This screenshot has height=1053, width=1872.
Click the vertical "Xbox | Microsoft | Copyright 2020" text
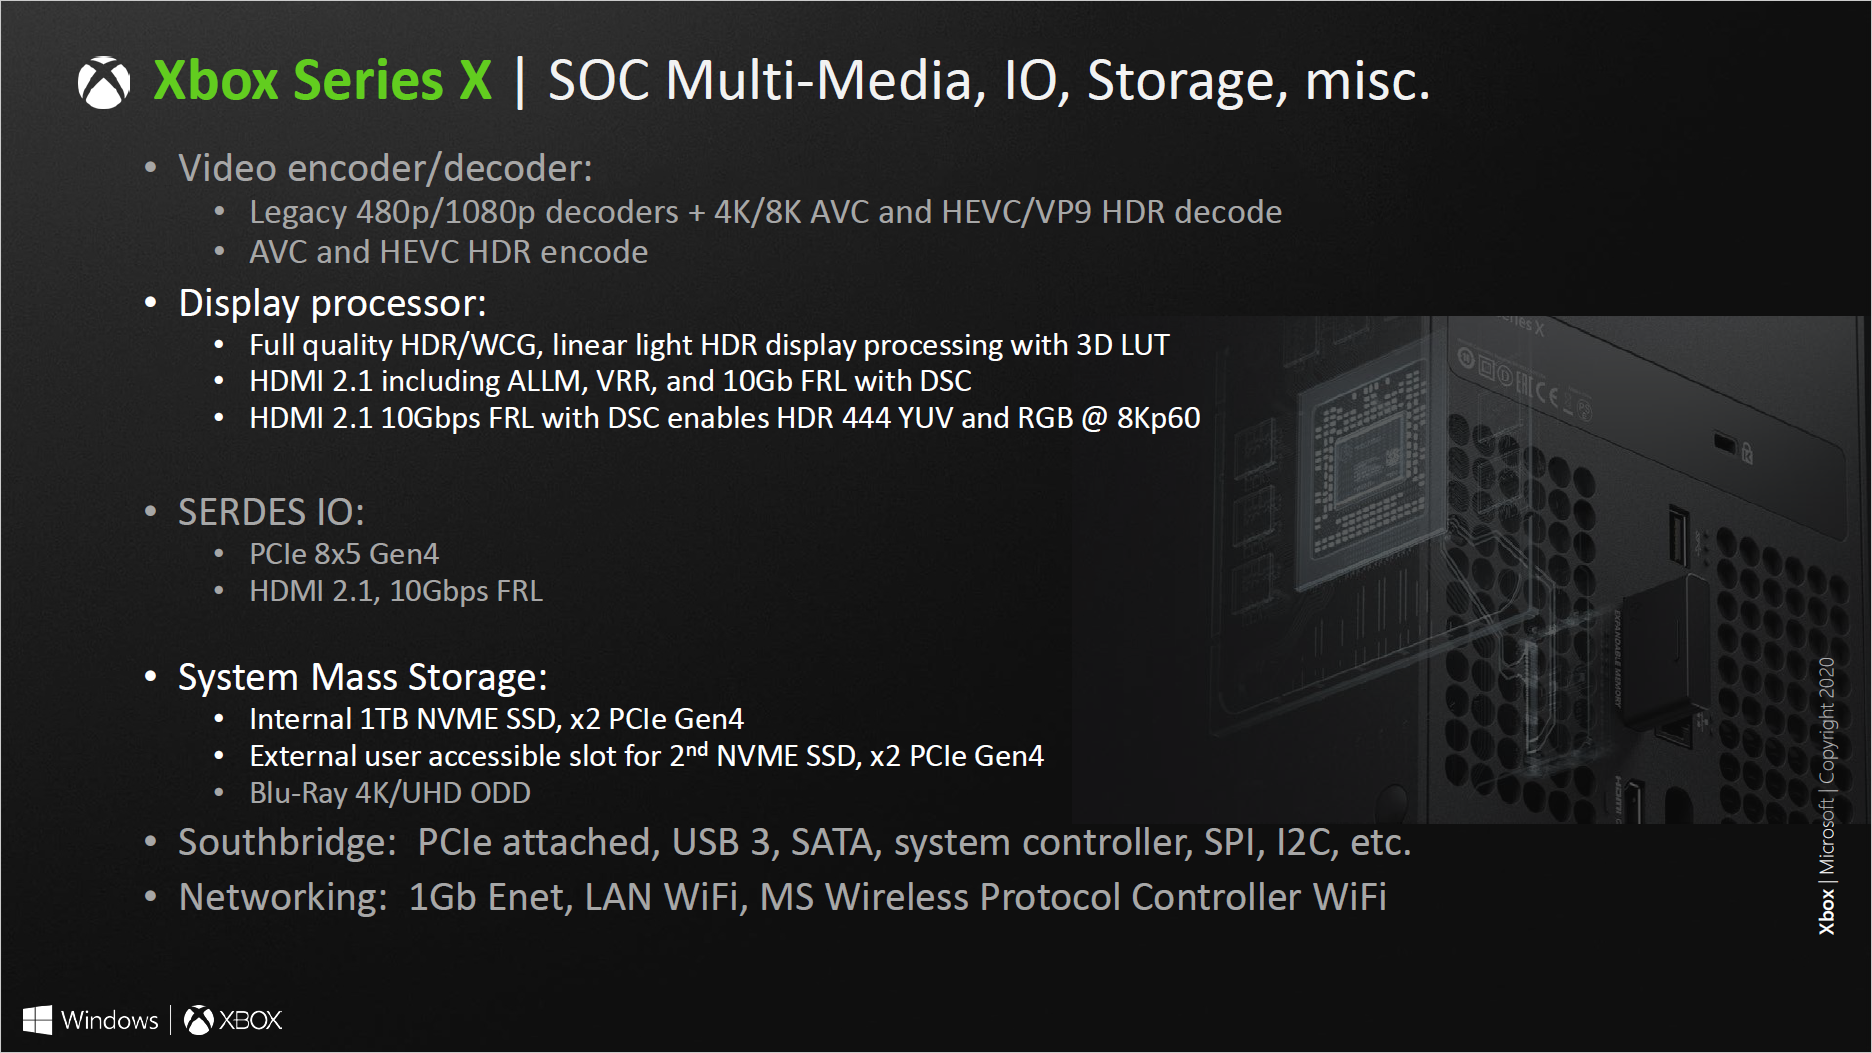[1826, 796]
